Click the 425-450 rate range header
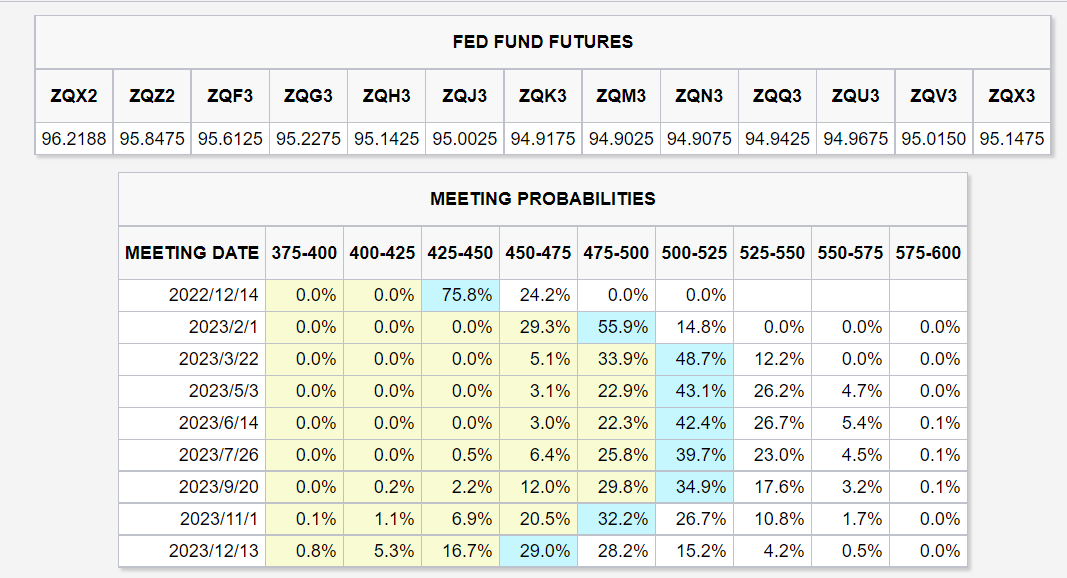 tap(460, 253)
